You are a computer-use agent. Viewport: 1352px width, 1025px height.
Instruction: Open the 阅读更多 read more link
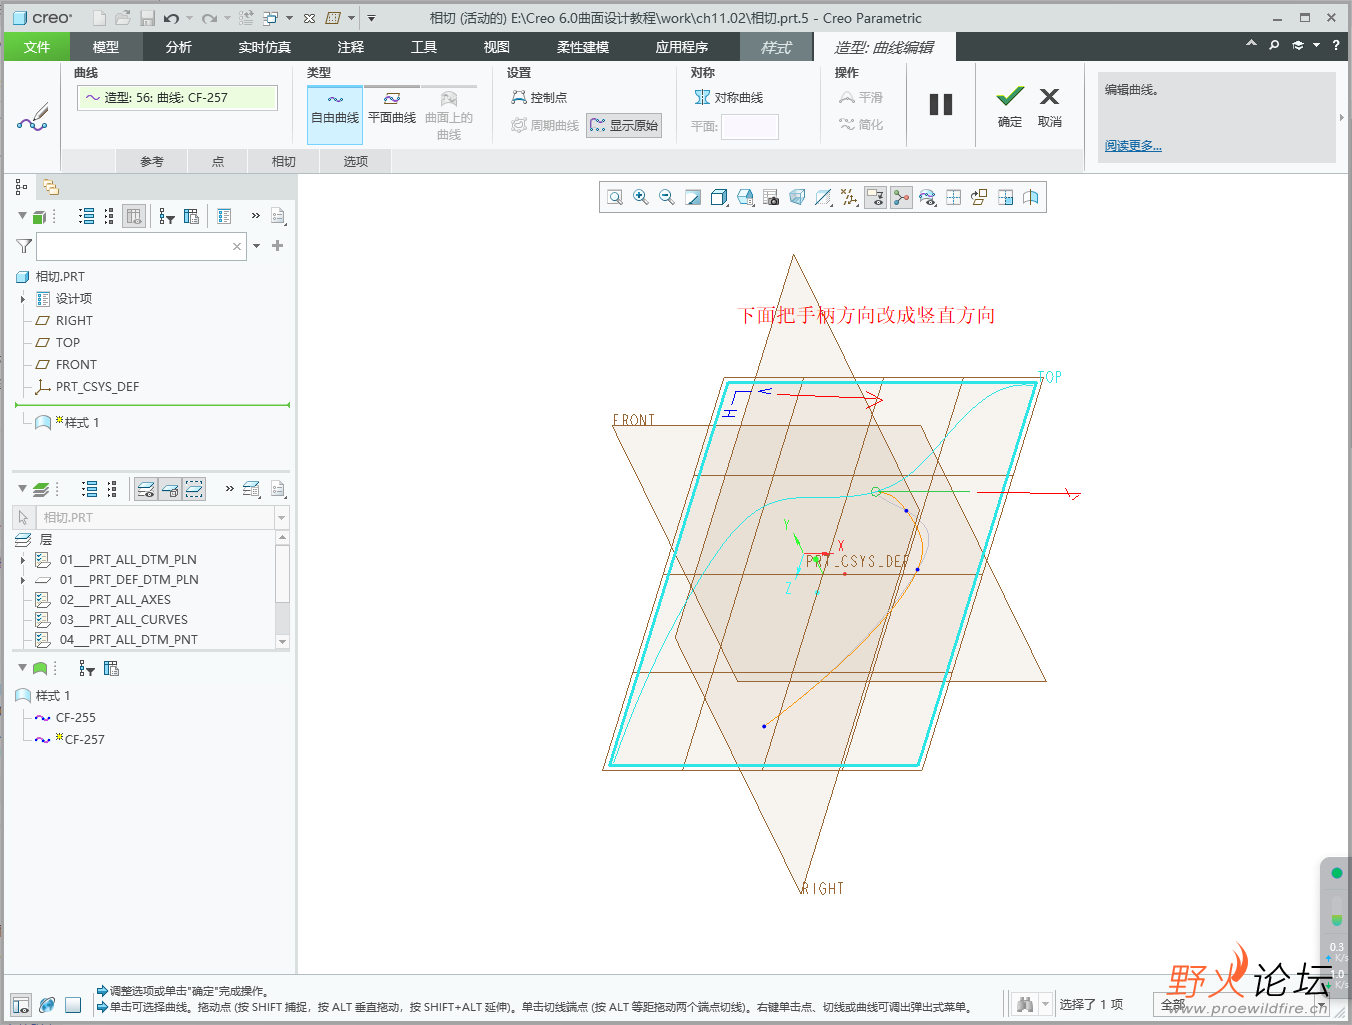point(1133,146)
